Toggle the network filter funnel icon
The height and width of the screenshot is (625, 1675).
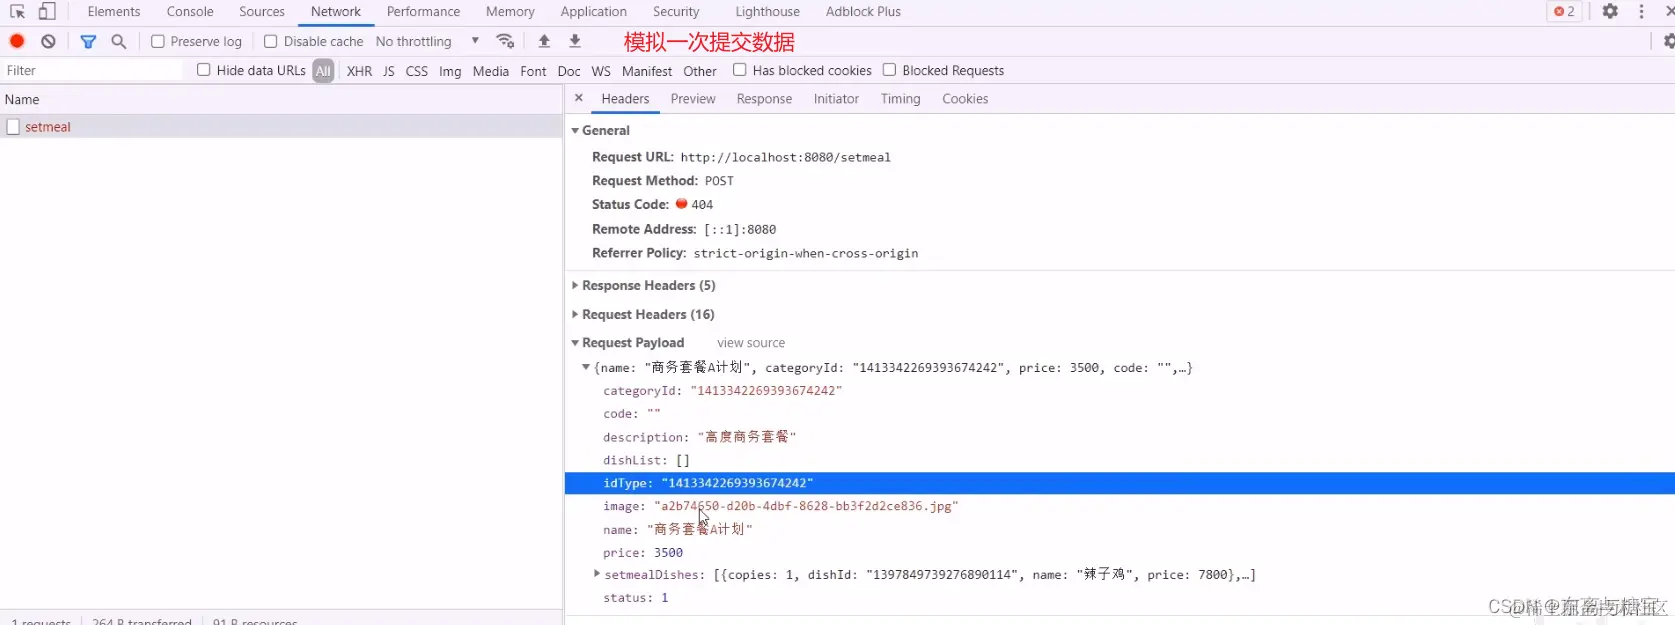88,41
